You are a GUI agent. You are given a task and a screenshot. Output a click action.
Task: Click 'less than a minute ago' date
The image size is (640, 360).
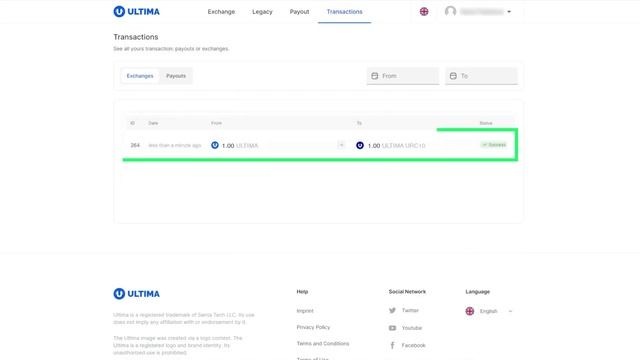pyautogui.click(x=175, y=145)
